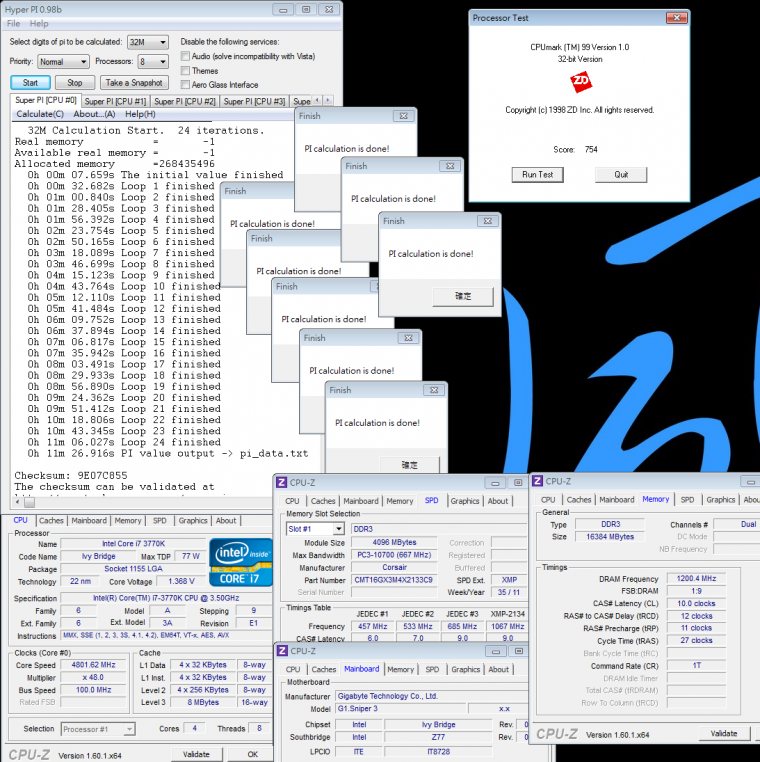Expand the Priority dropdown set to Normal
The image size is (760, 762).
(x=63, y=62)
